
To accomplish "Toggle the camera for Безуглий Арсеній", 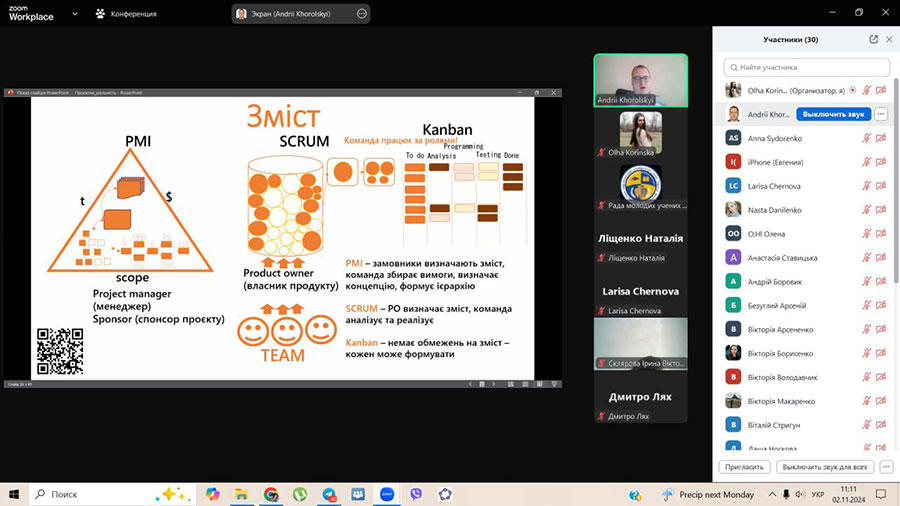I will pyautogui.click(x=881, y=305).
